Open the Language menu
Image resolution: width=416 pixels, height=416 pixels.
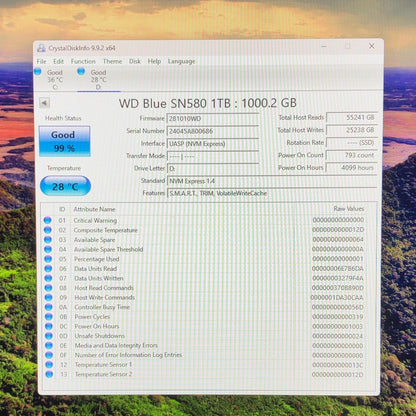181,61
